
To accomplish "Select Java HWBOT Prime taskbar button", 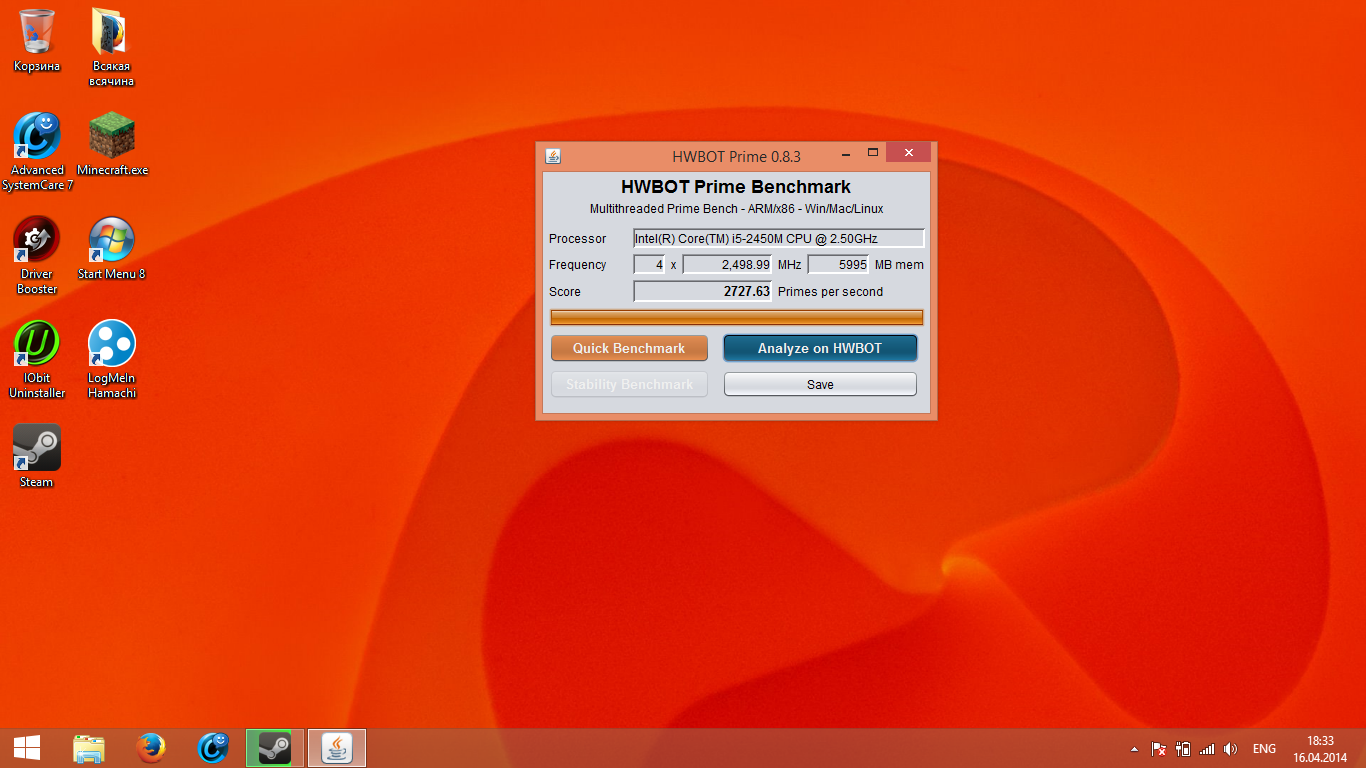I will point(337,748).
